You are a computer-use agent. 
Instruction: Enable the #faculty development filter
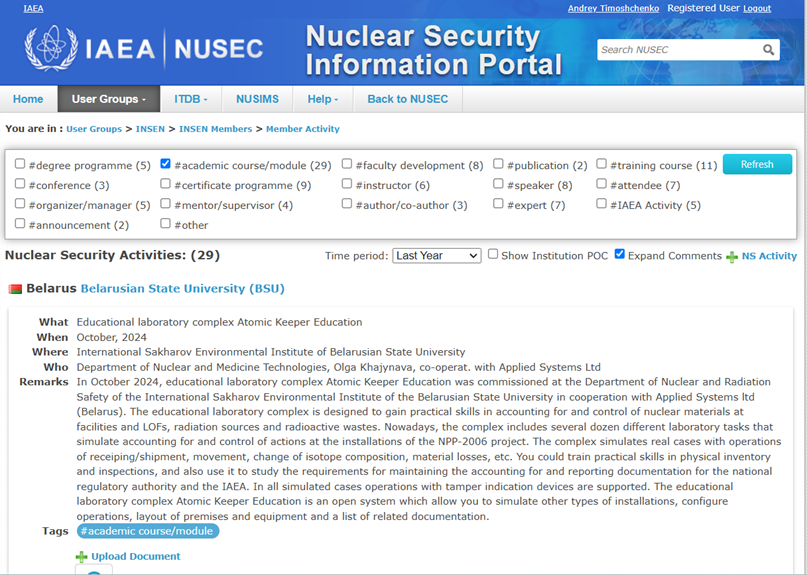(x=347, y=164)
